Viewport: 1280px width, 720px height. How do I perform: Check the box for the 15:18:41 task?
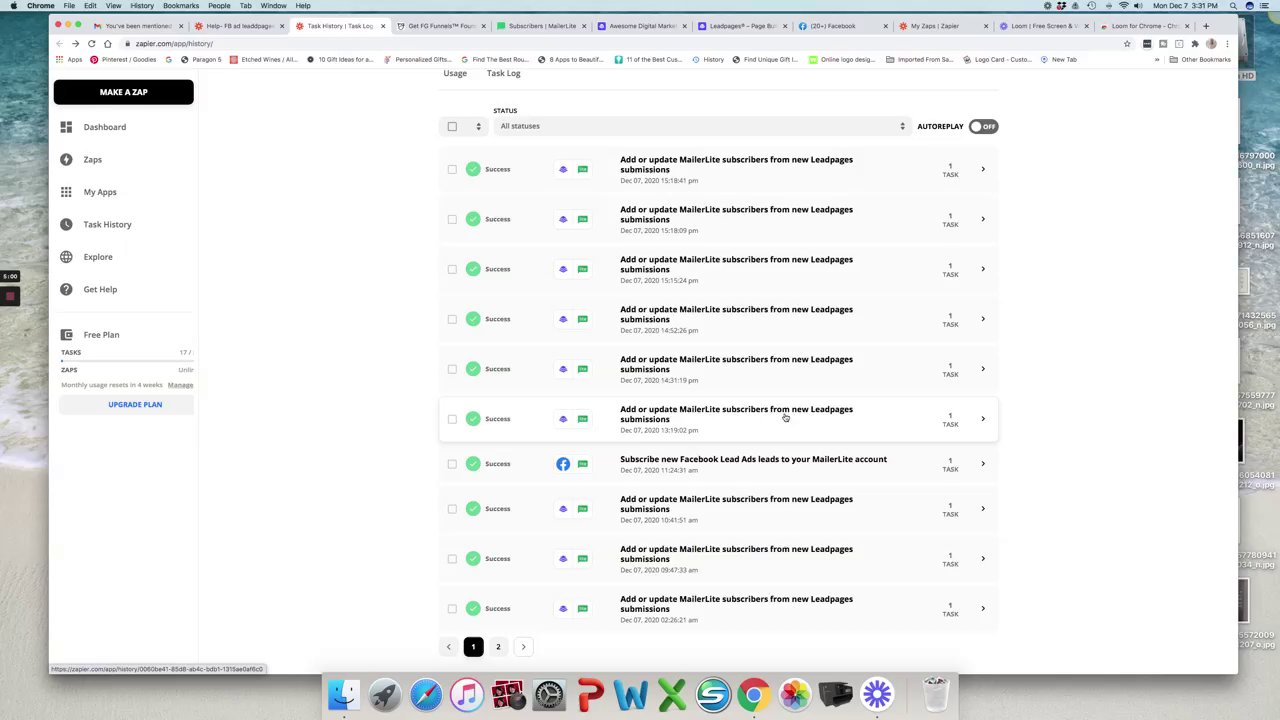click(x=452, y=169)
